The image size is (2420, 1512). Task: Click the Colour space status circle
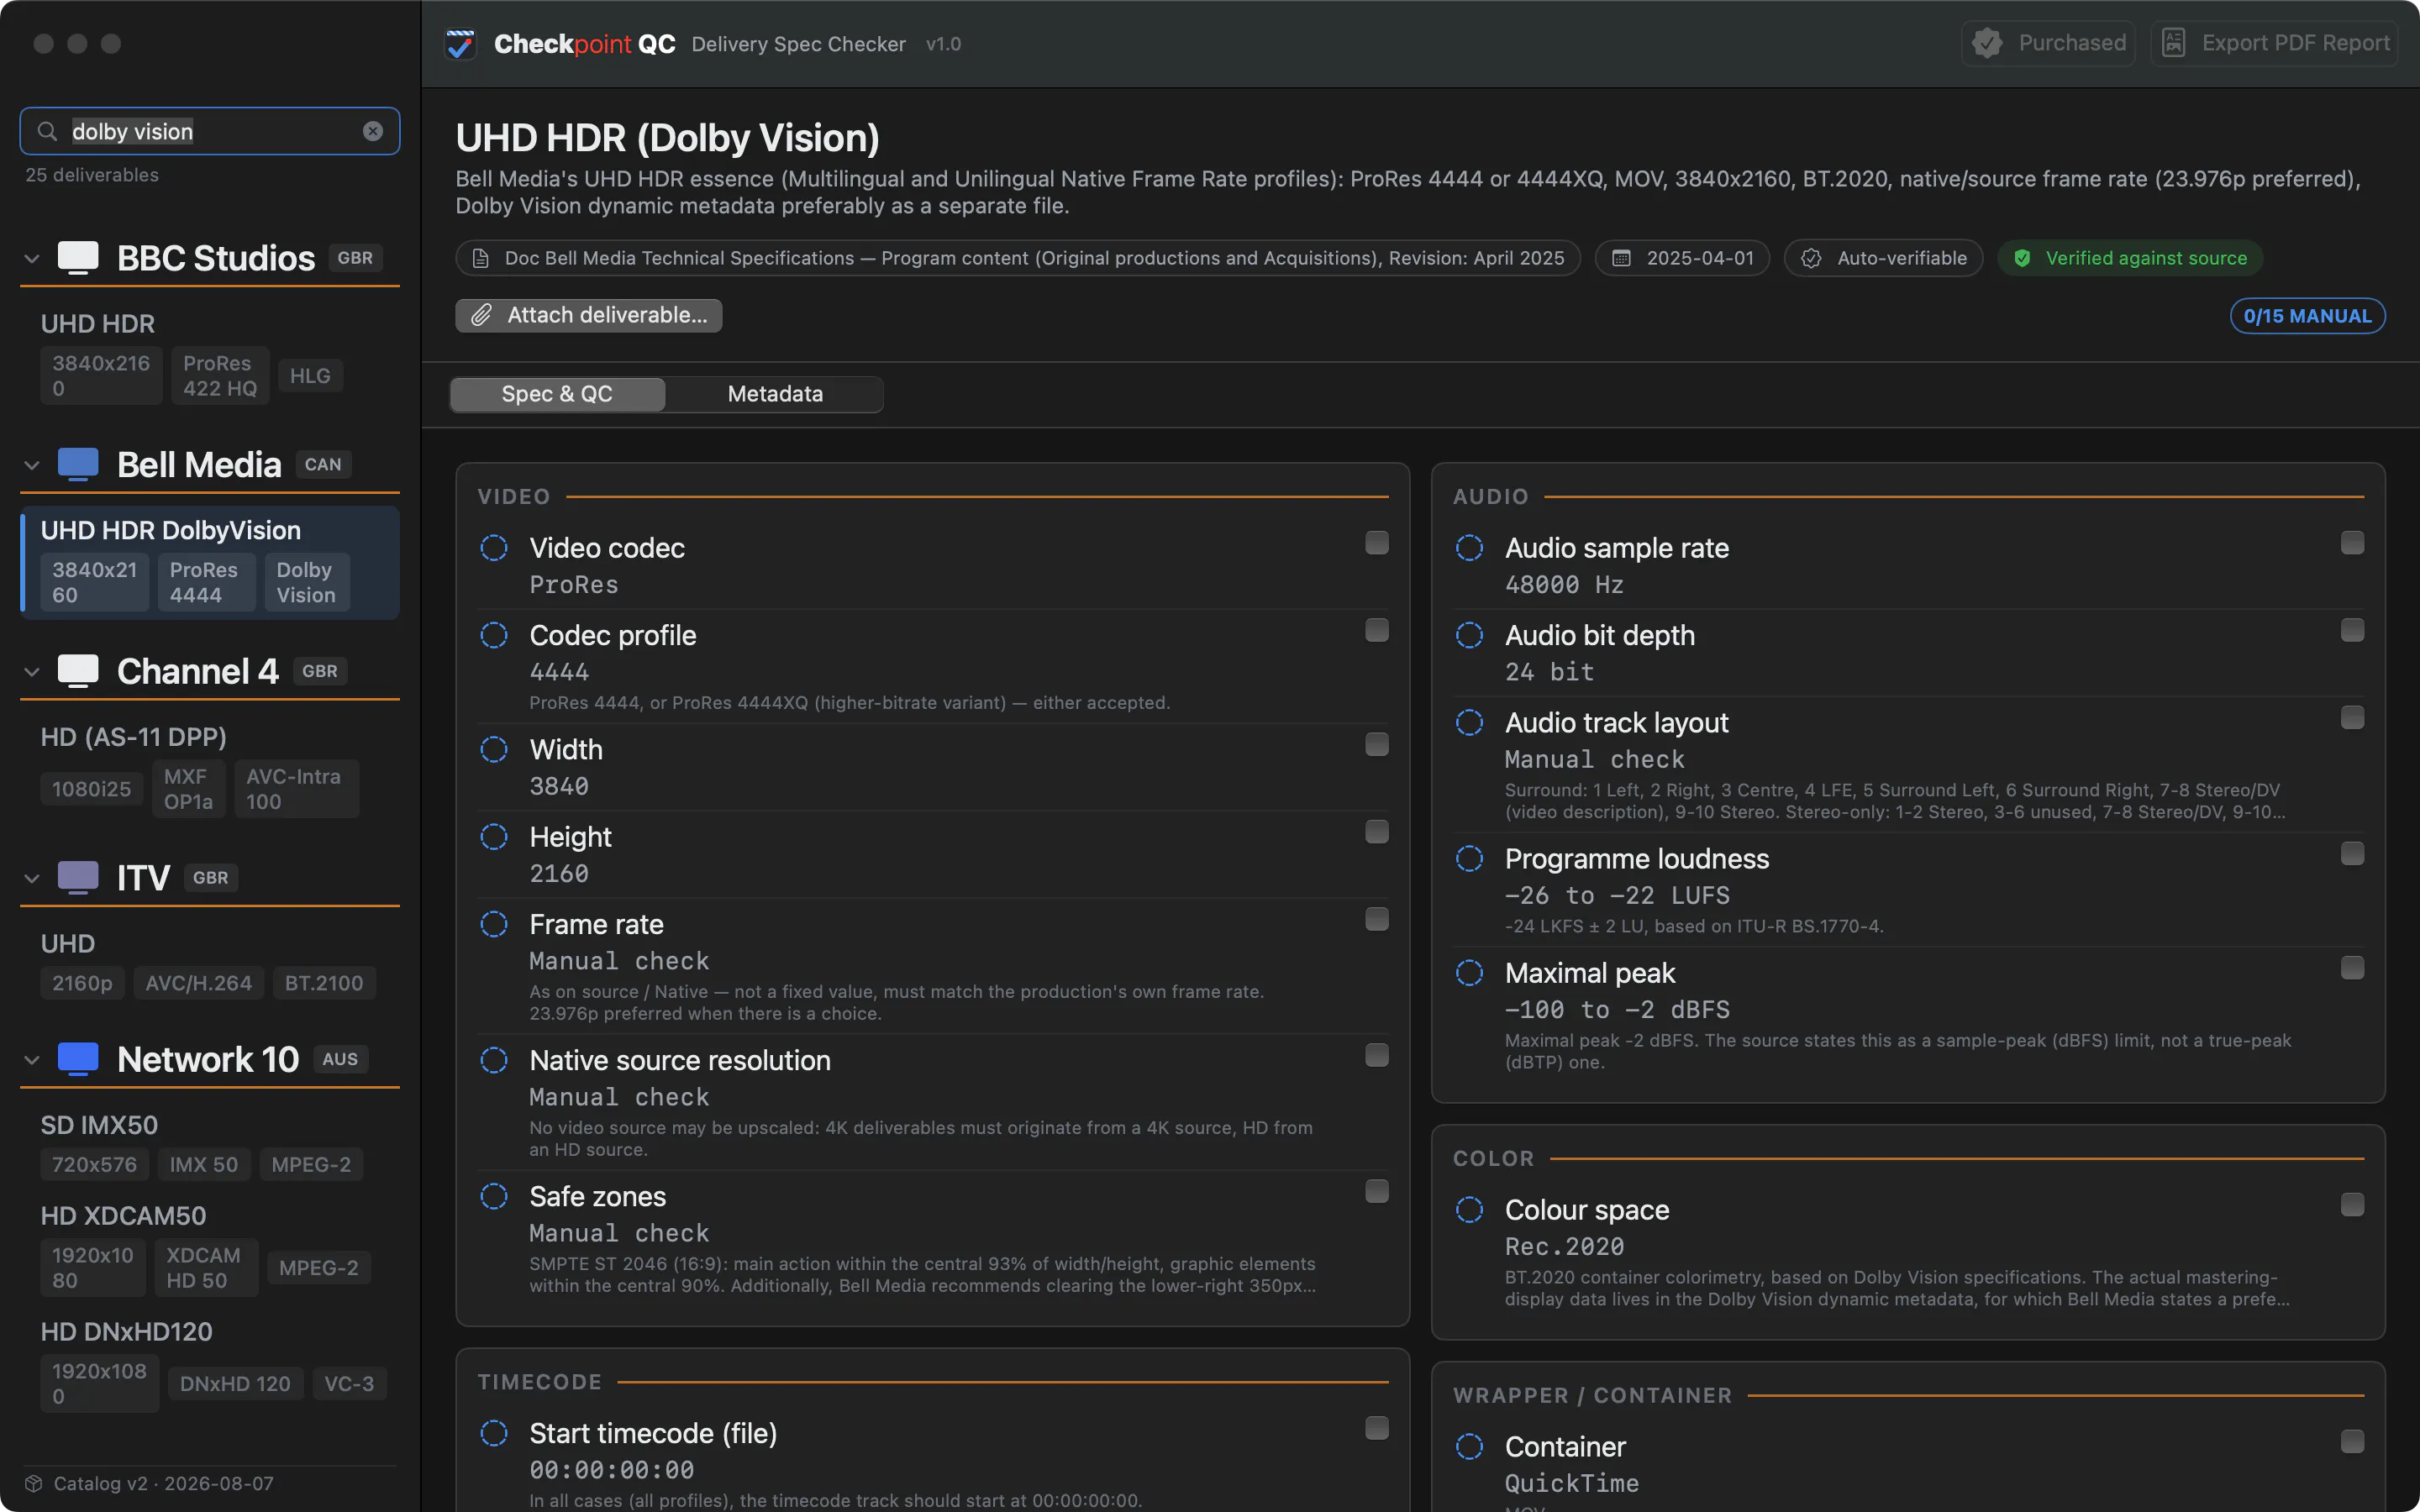click(x=1470, y=1210)
